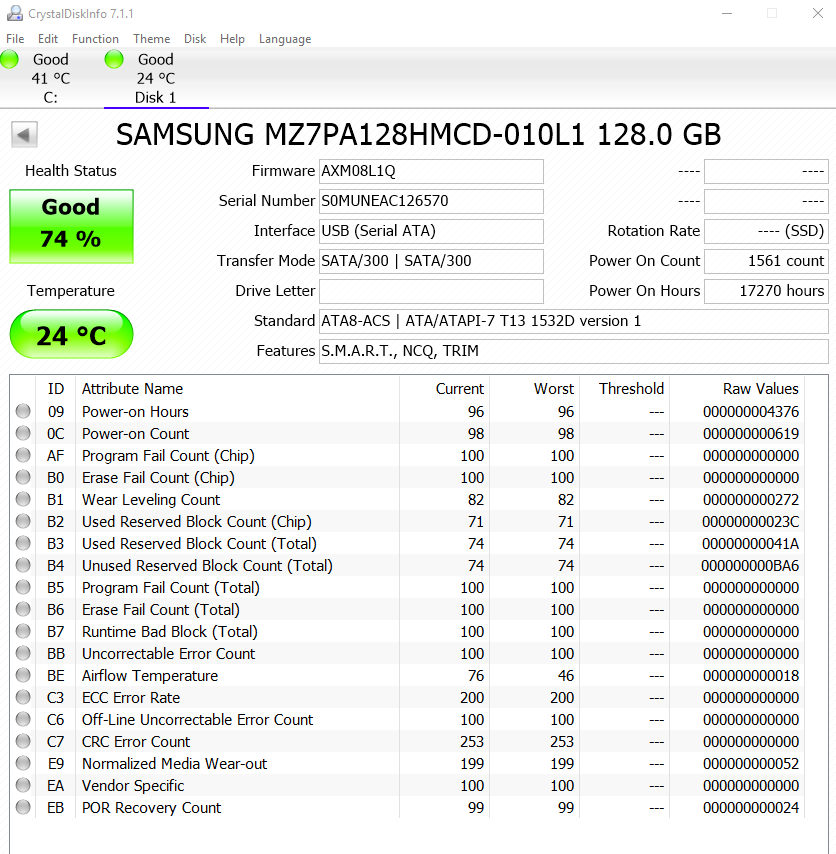Click status dot for Unused Reserved Block Count
836x854 pixels.
[23, 565]
